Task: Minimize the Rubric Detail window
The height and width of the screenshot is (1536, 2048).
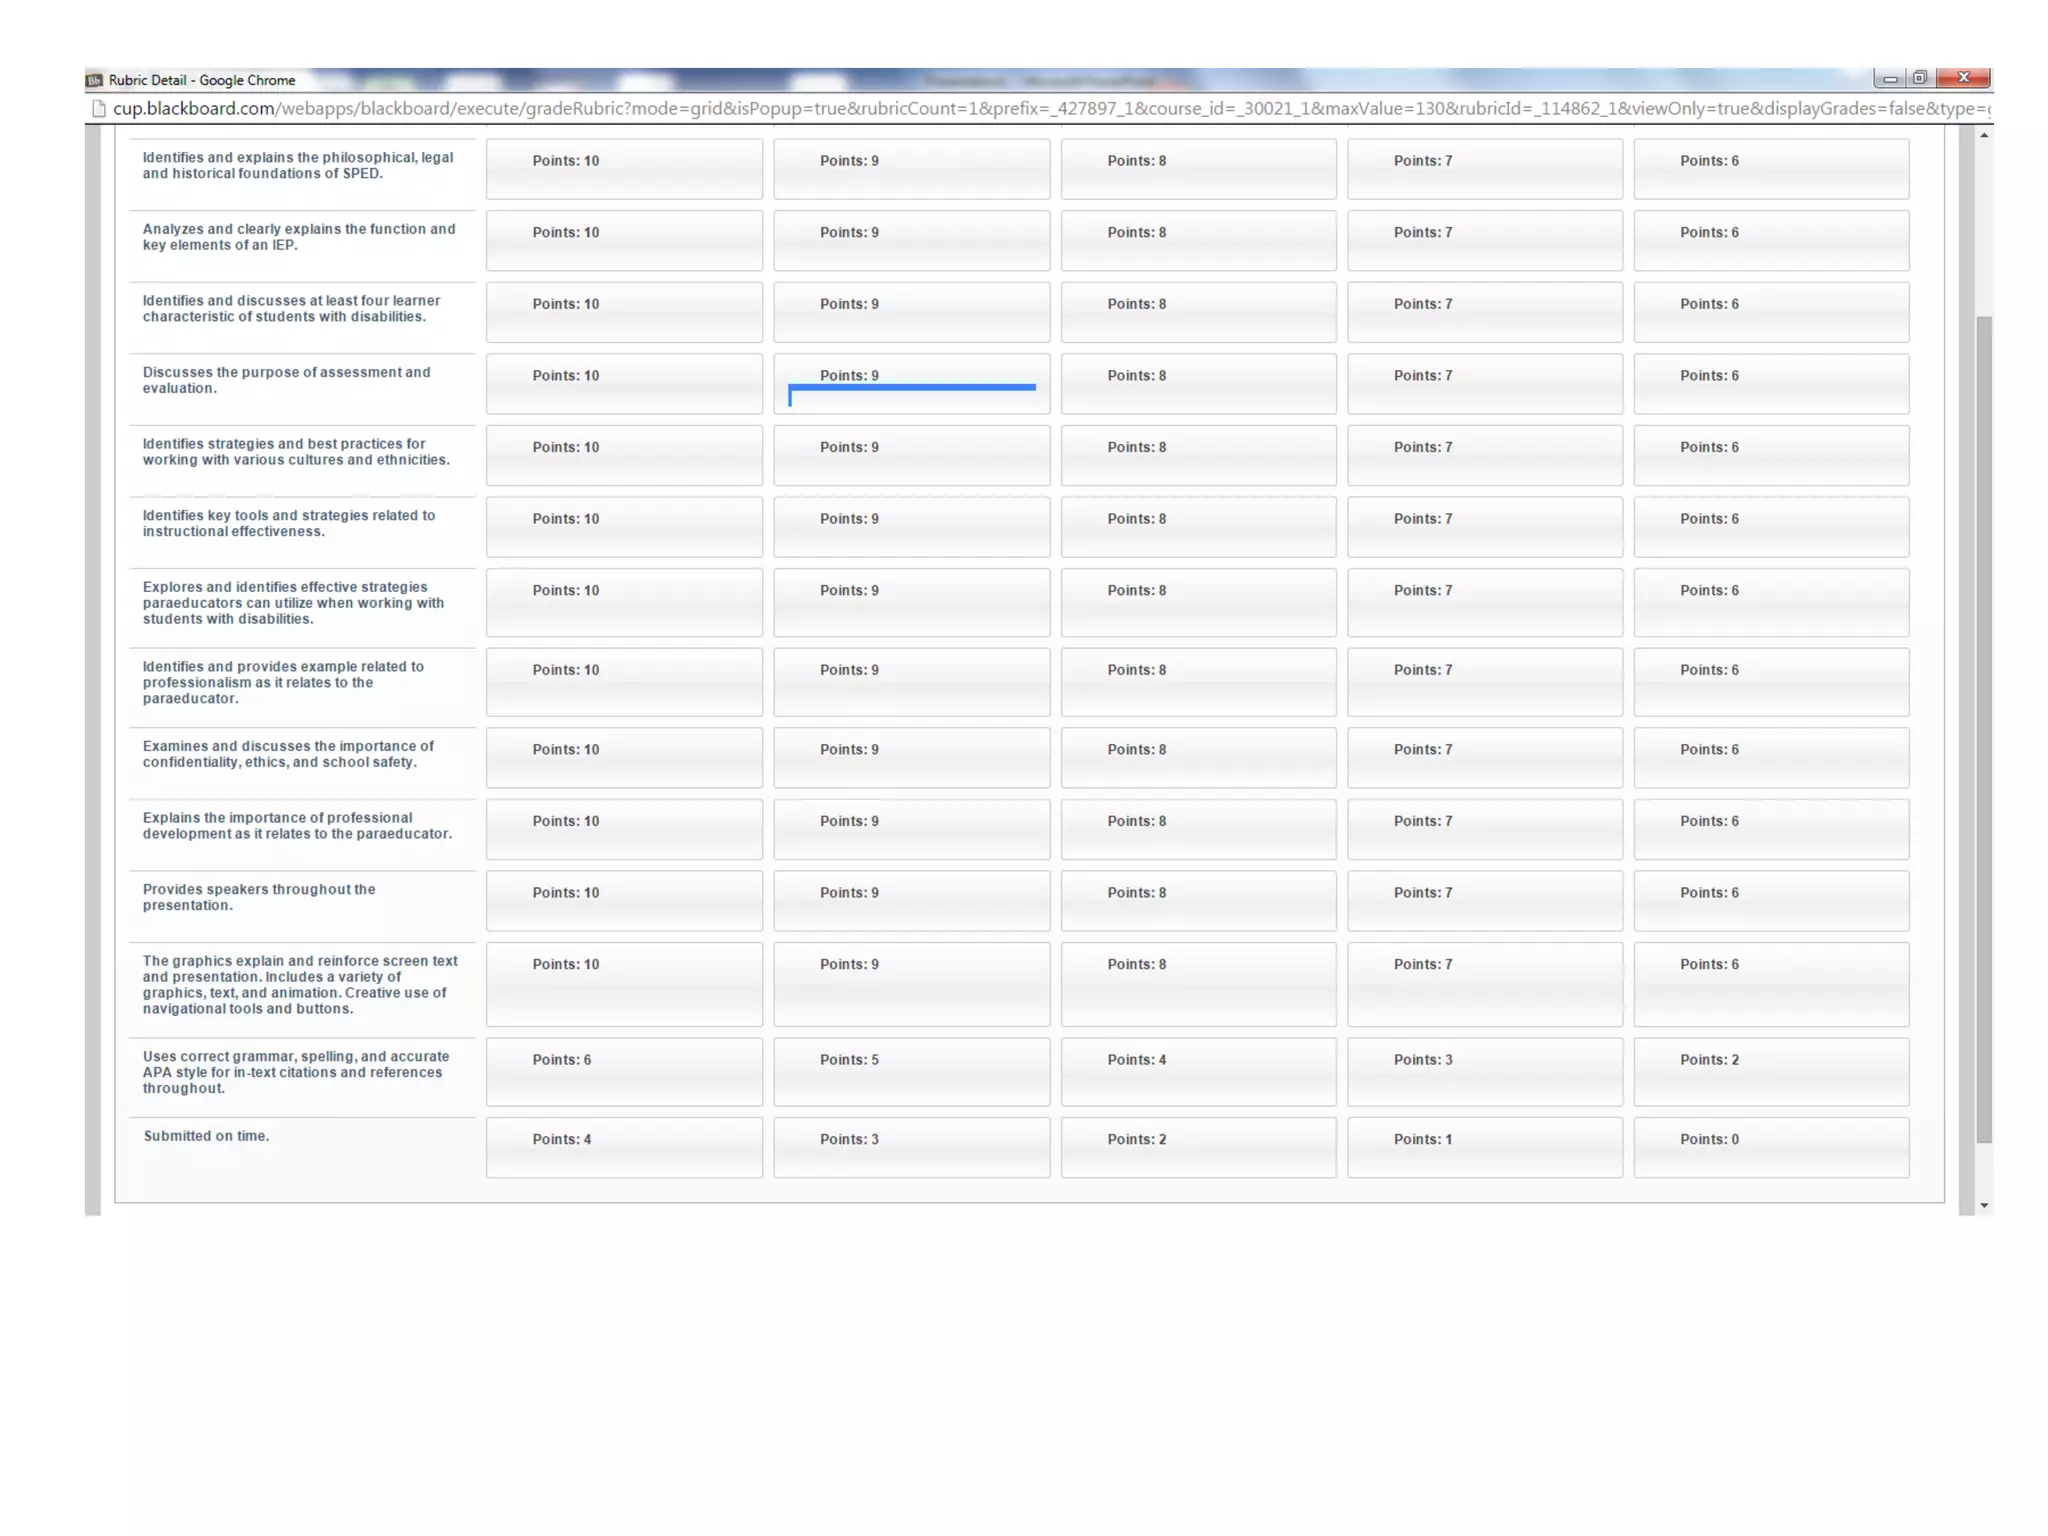Action: 1889,78
